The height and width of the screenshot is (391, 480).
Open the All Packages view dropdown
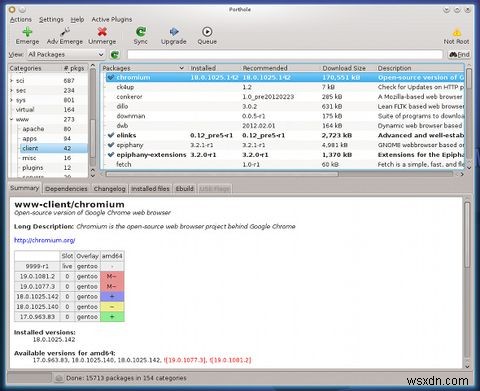pos(66,54)
